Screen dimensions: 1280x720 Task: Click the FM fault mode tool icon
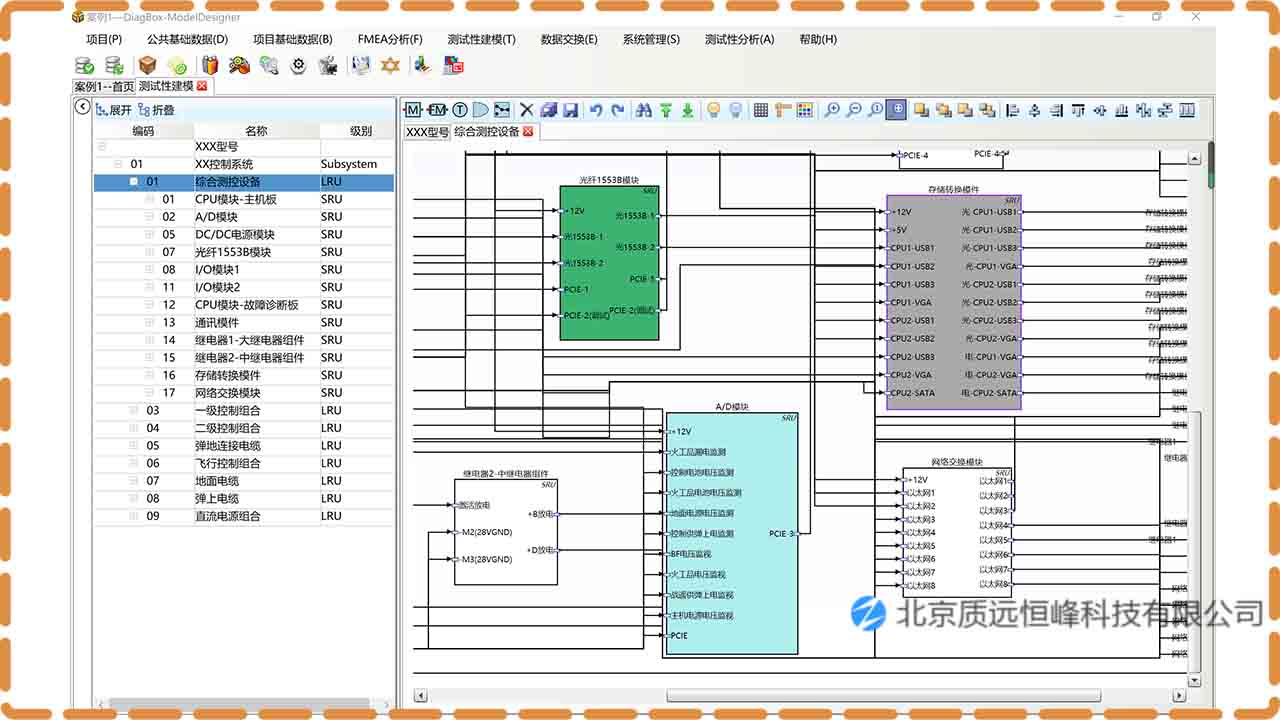tap(437, 110)
